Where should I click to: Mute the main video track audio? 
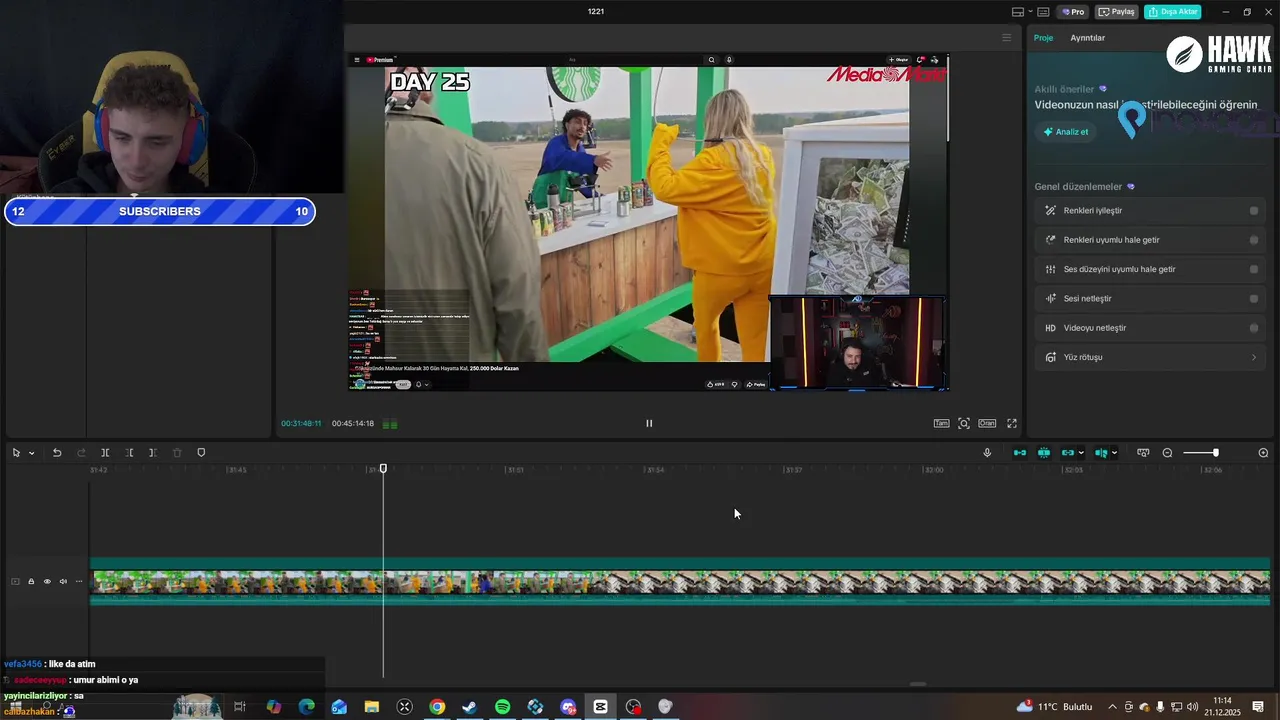pos(63,581)
